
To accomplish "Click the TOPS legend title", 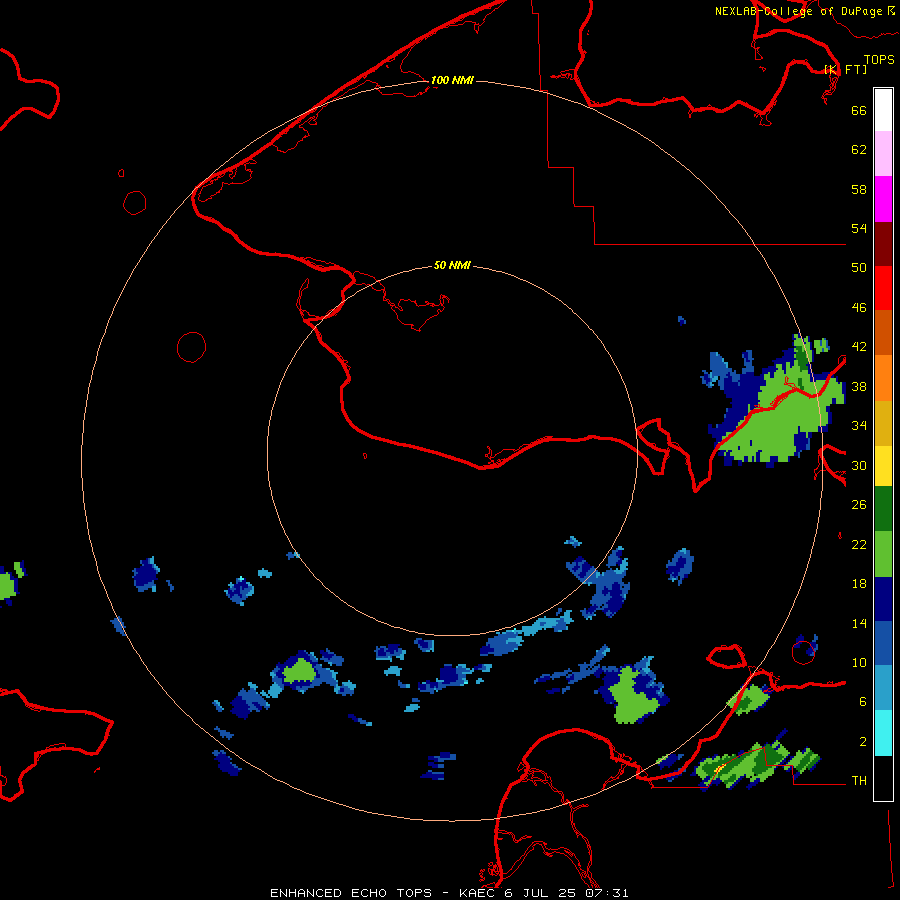I will (879, 59).
